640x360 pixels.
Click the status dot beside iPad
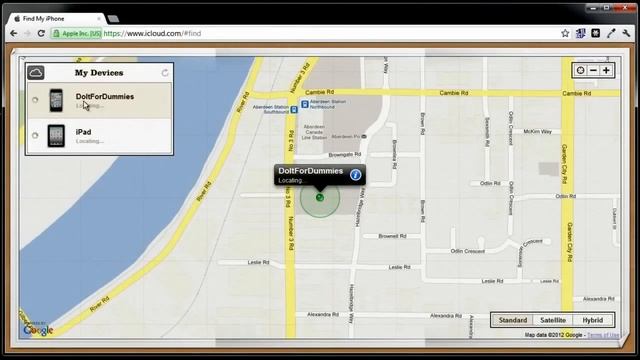(x=35, y=135)
